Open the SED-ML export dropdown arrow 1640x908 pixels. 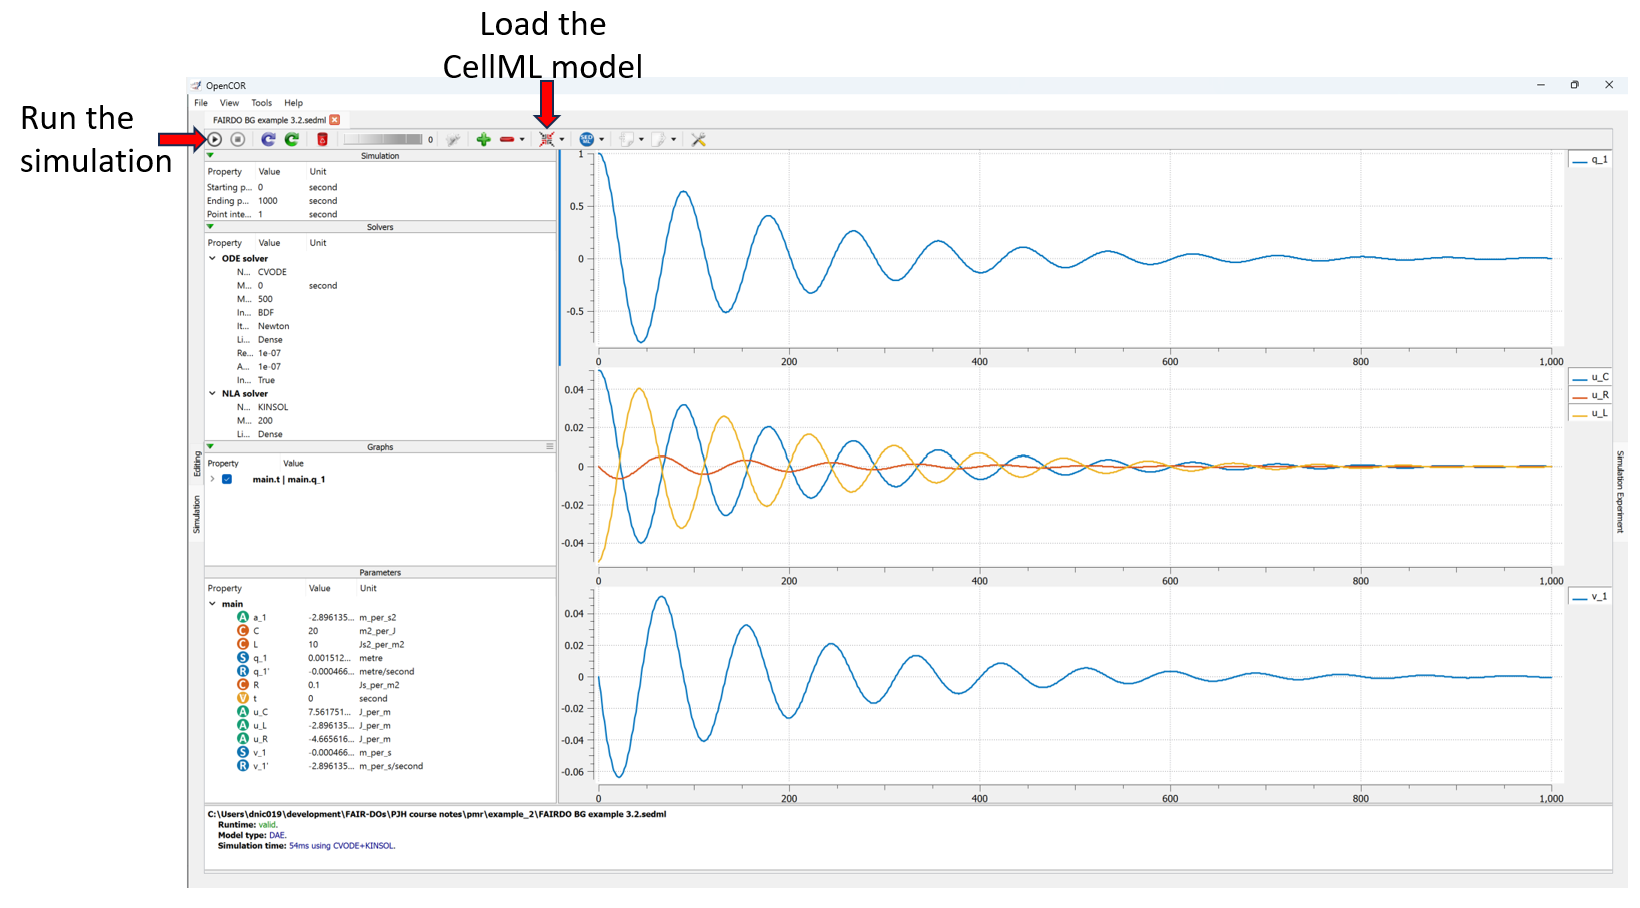coord(601,140)
